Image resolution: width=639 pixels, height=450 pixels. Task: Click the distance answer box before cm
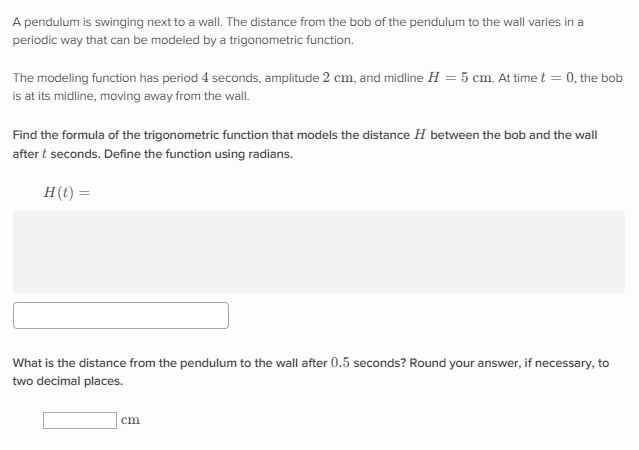pos(79,420)
